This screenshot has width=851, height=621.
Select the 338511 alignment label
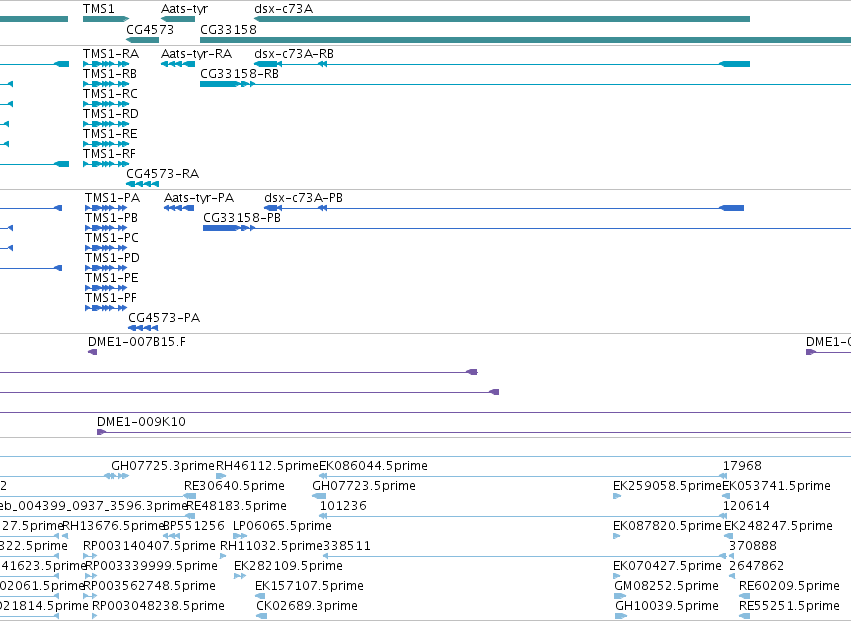point(346,546)
